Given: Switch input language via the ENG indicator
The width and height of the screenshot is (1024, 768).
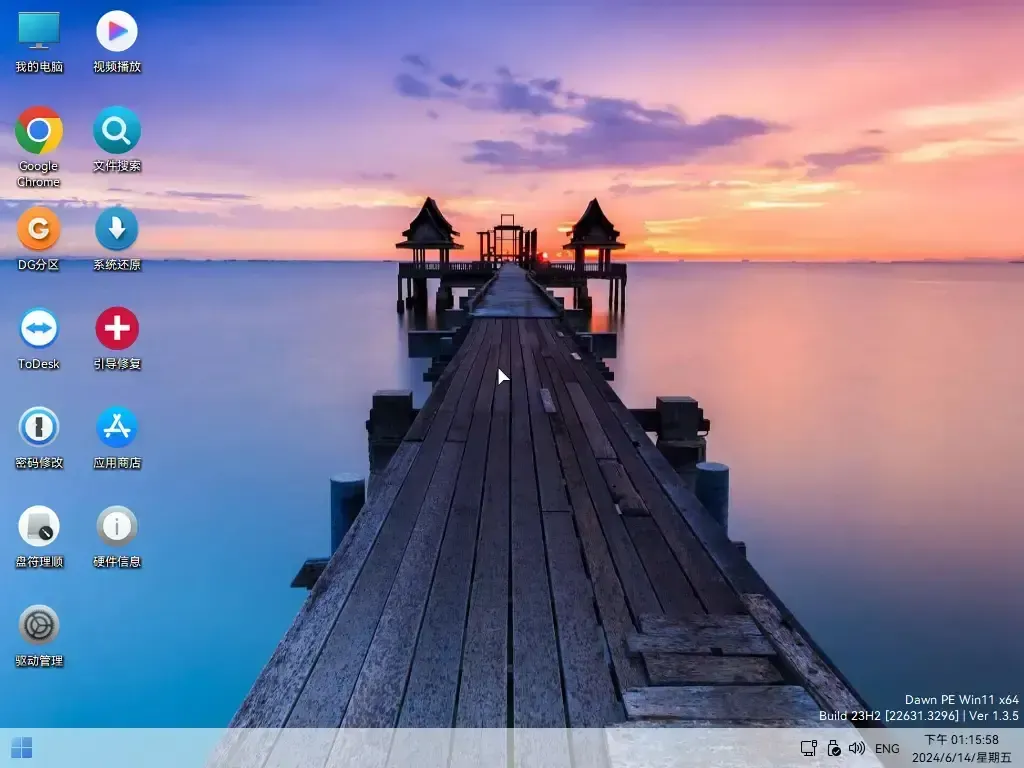Looking at the screenshot, I should click(886, 747).
